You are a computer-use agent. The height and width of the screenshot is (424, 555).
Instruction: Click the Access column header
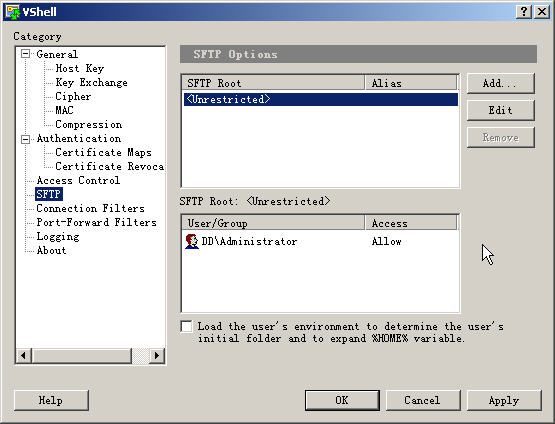[x=411, y=223]
